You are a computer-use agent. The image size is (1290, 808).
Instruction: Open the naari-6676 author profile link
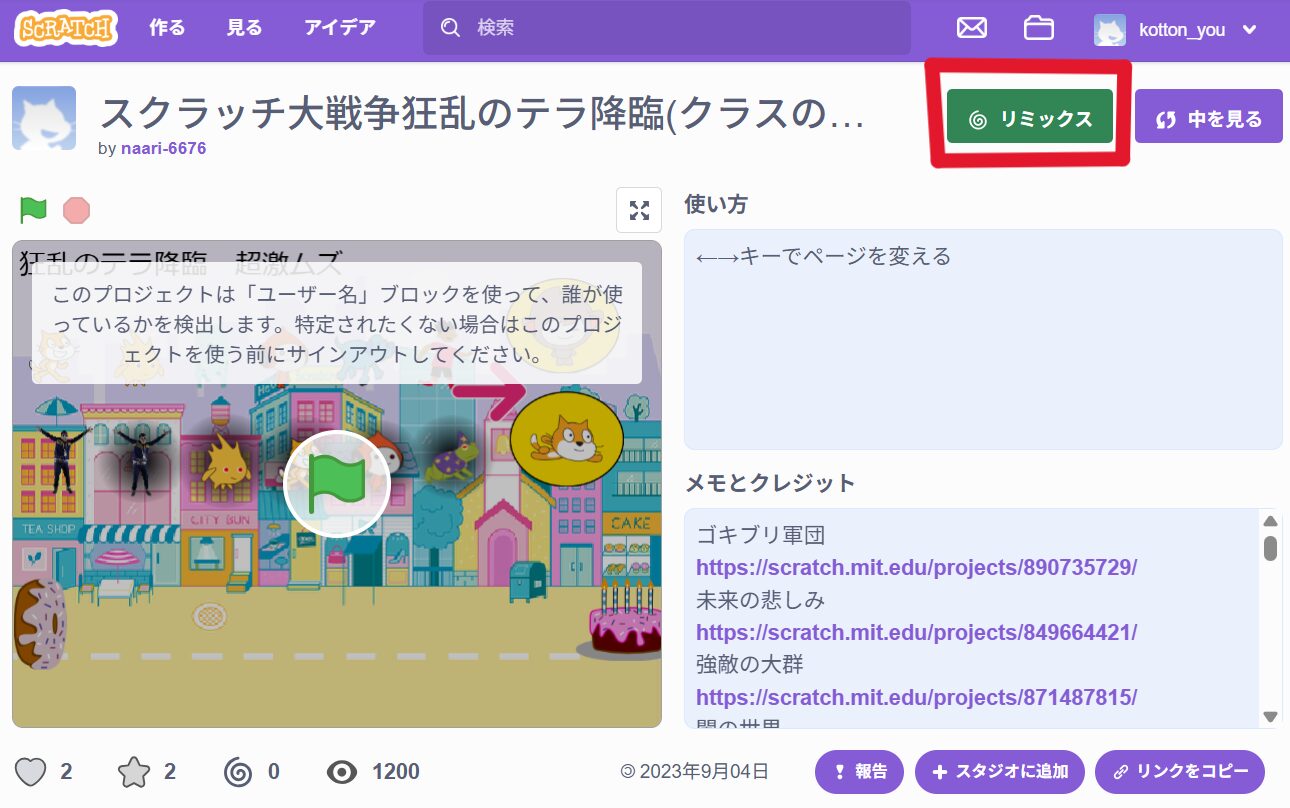tap(163, 148)
